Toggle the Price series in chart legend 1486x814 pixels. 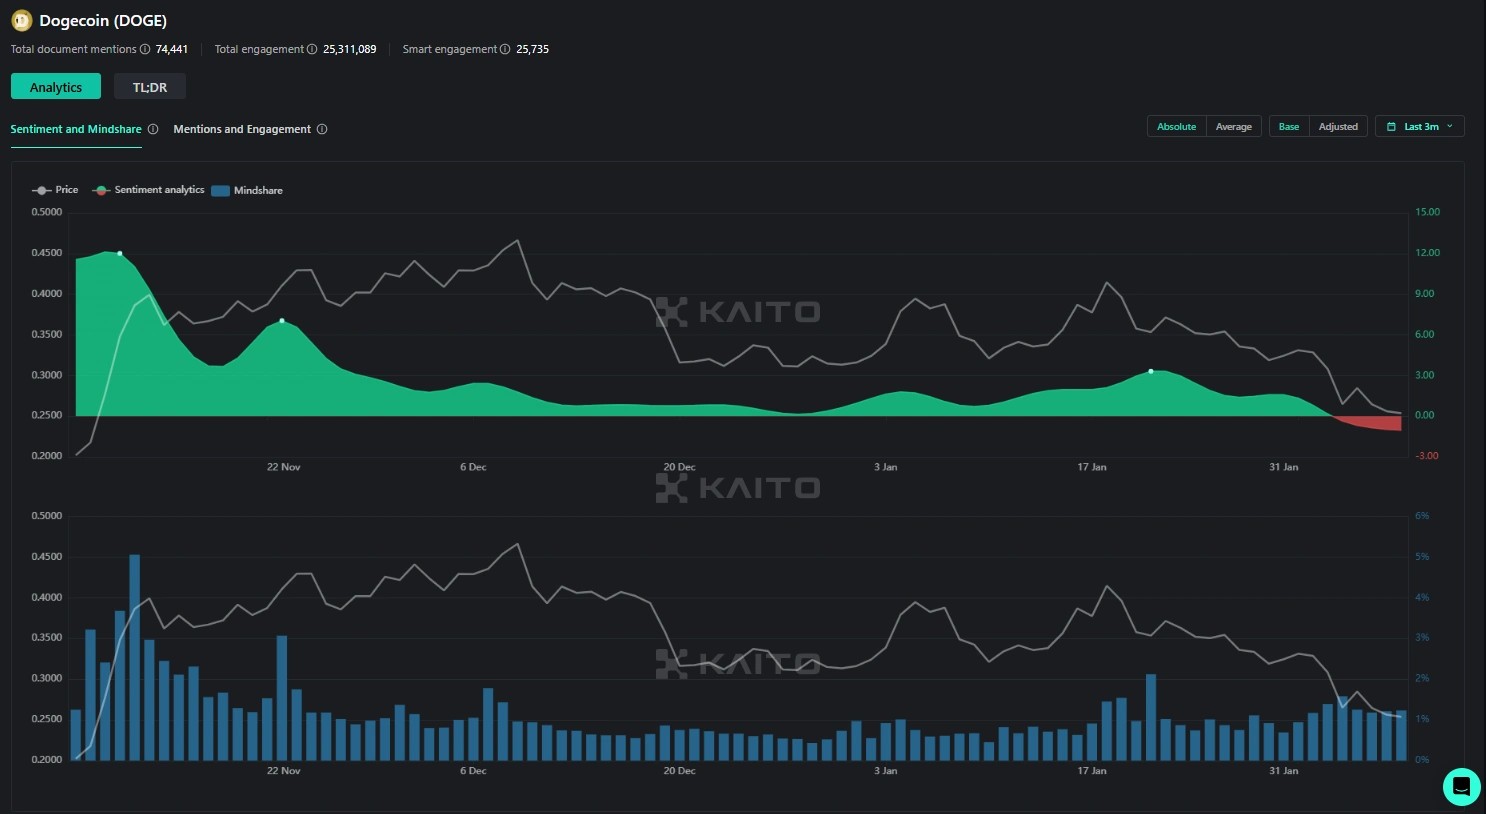click(55, 190)
